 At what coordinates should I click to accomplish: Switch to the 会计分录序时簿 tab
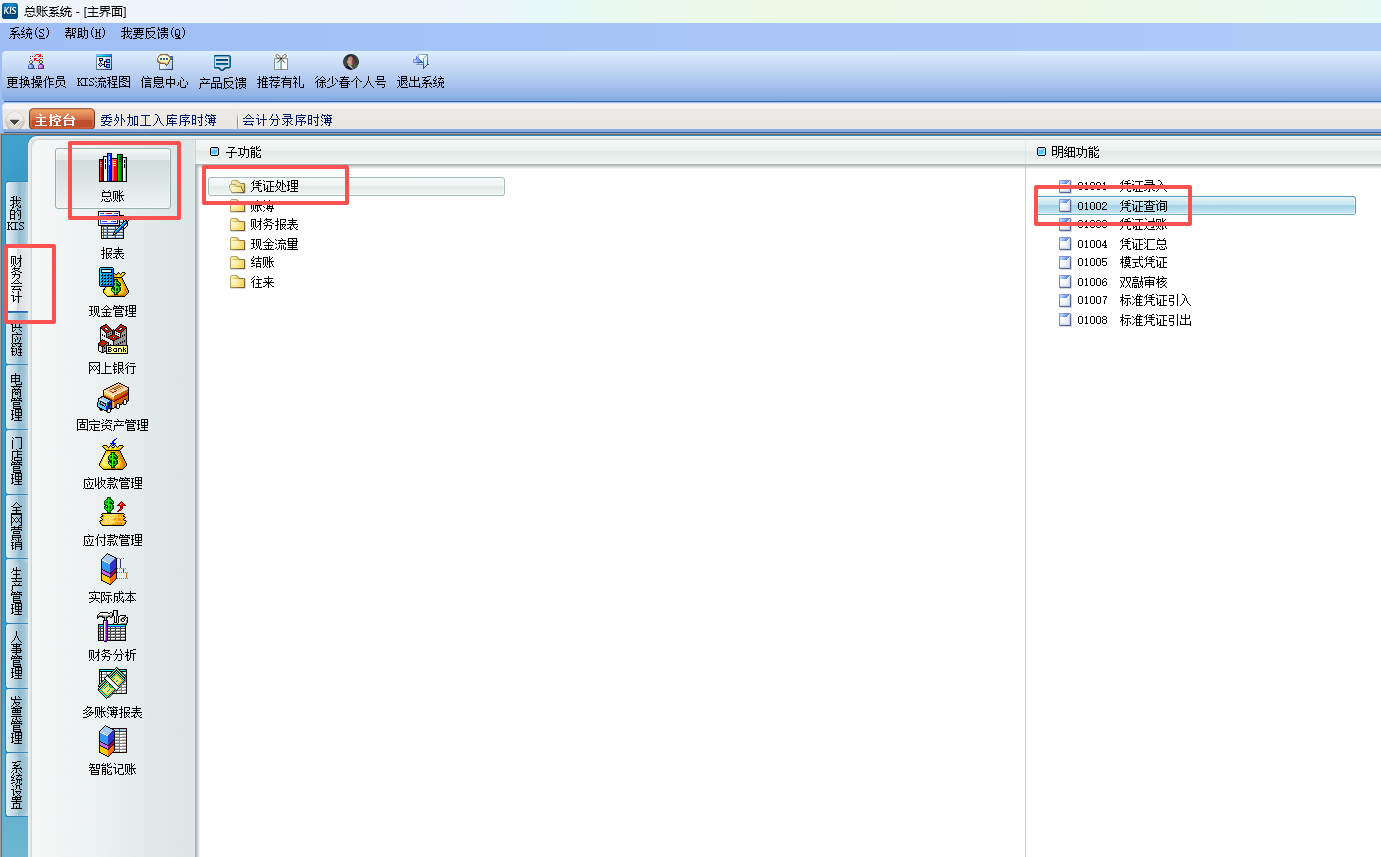tap(287, 120)
